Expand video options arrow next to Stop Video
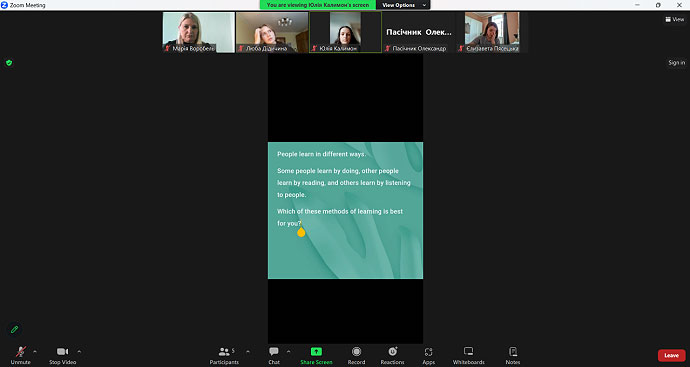 (79, 352)
